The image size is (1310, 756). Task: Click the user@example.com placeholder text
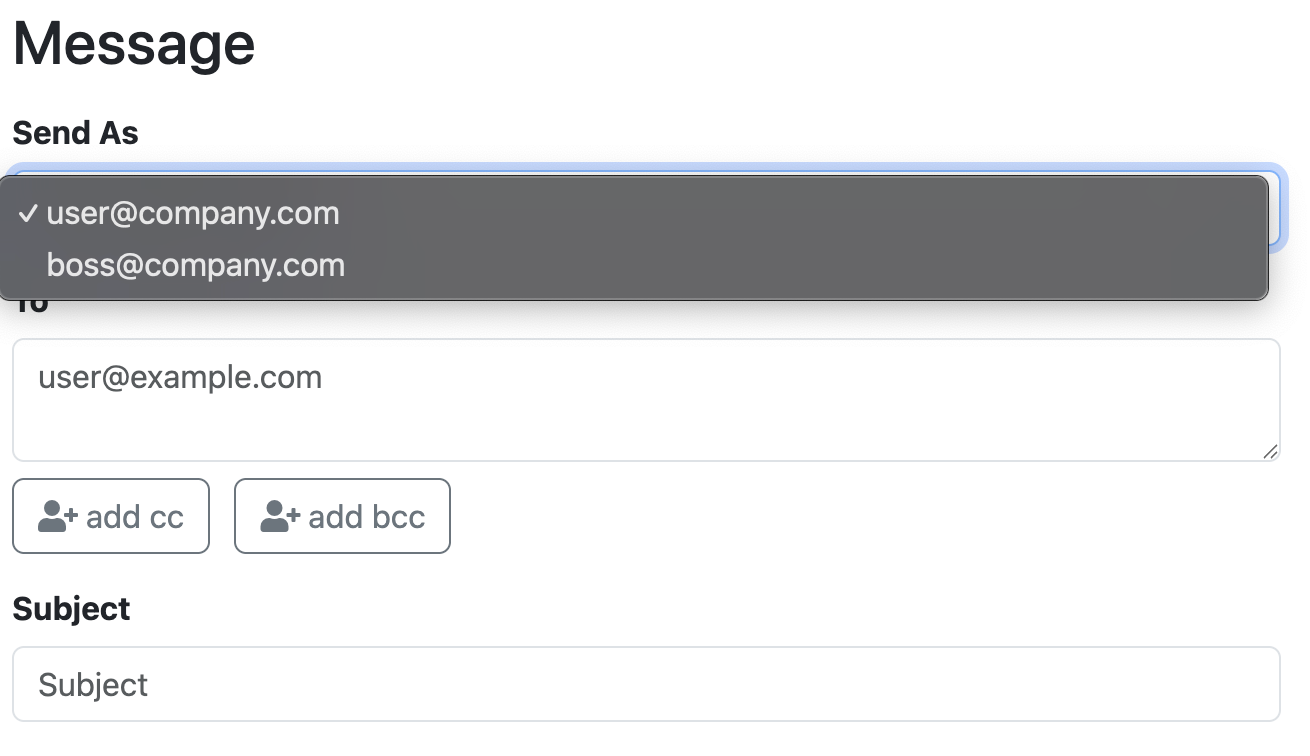180,377
